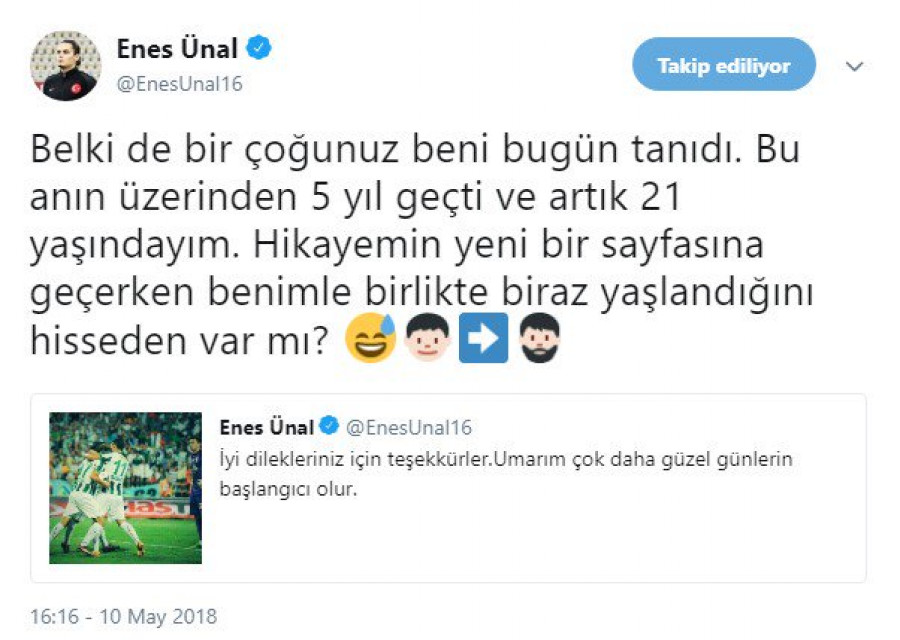Click @EnesUnal16 handle in the quoted tweet
Viewport: 900px width, 640px height.
pos(409,427)
